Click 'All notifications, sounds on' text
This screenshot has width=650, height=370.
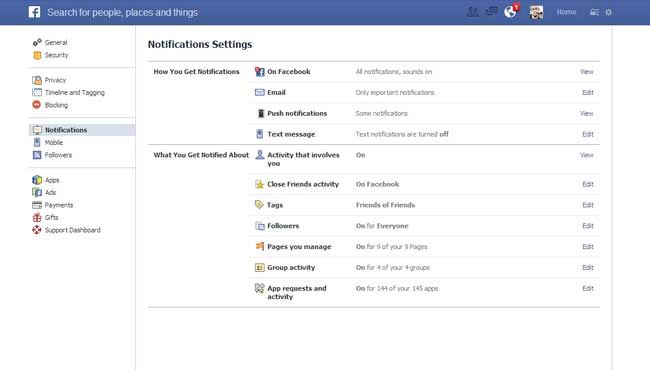pos(394,72)
